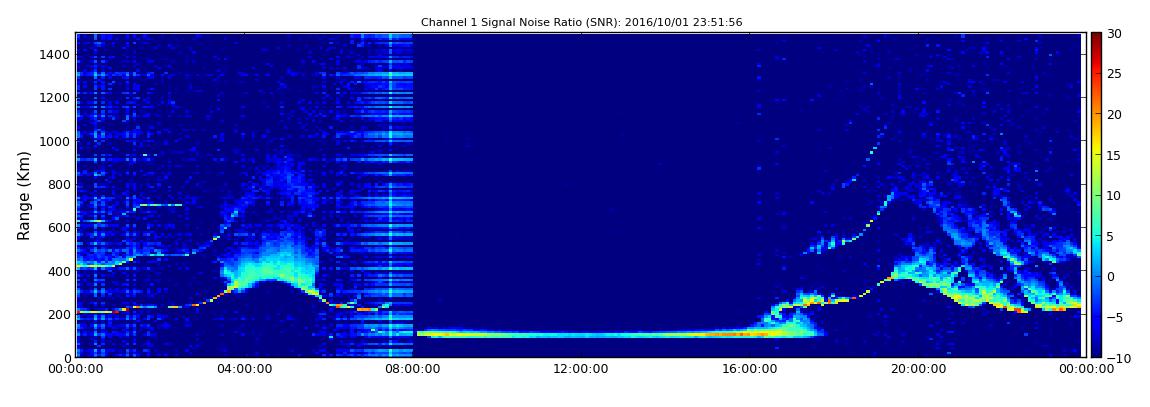Click the plot title about Channel 1 SNR
This screenshot has width=1150, height=407.
582,23
